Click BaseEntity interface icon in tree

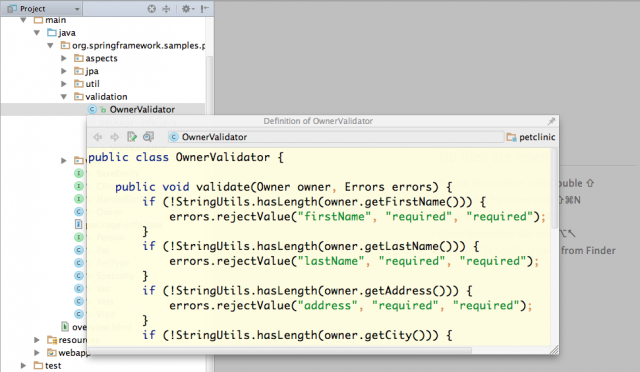coord(79,173)
